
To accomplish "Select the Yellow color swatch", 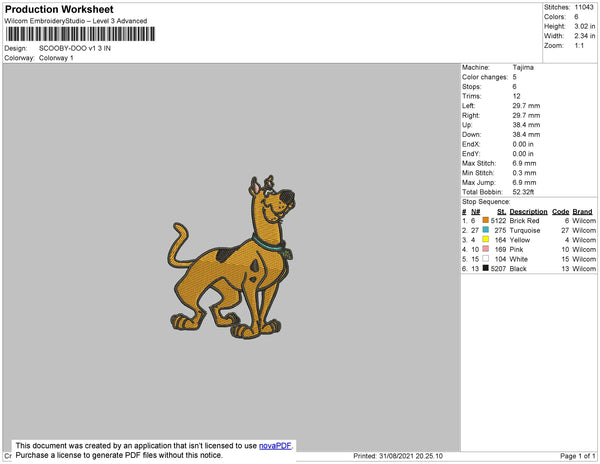I will (x=486, y=239).
